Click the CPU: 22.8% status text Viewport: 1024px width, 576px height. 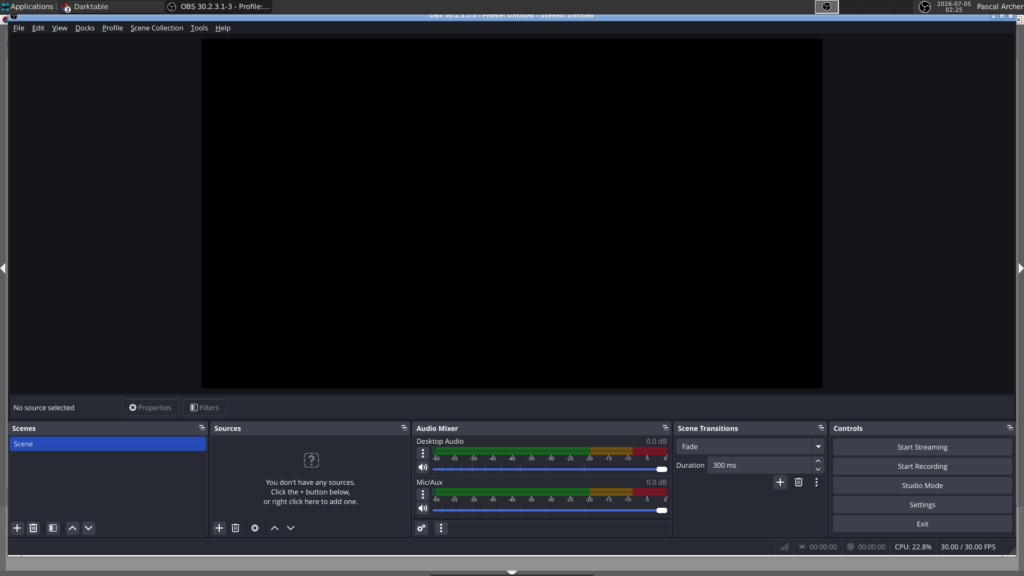click(x=913, y=547)
